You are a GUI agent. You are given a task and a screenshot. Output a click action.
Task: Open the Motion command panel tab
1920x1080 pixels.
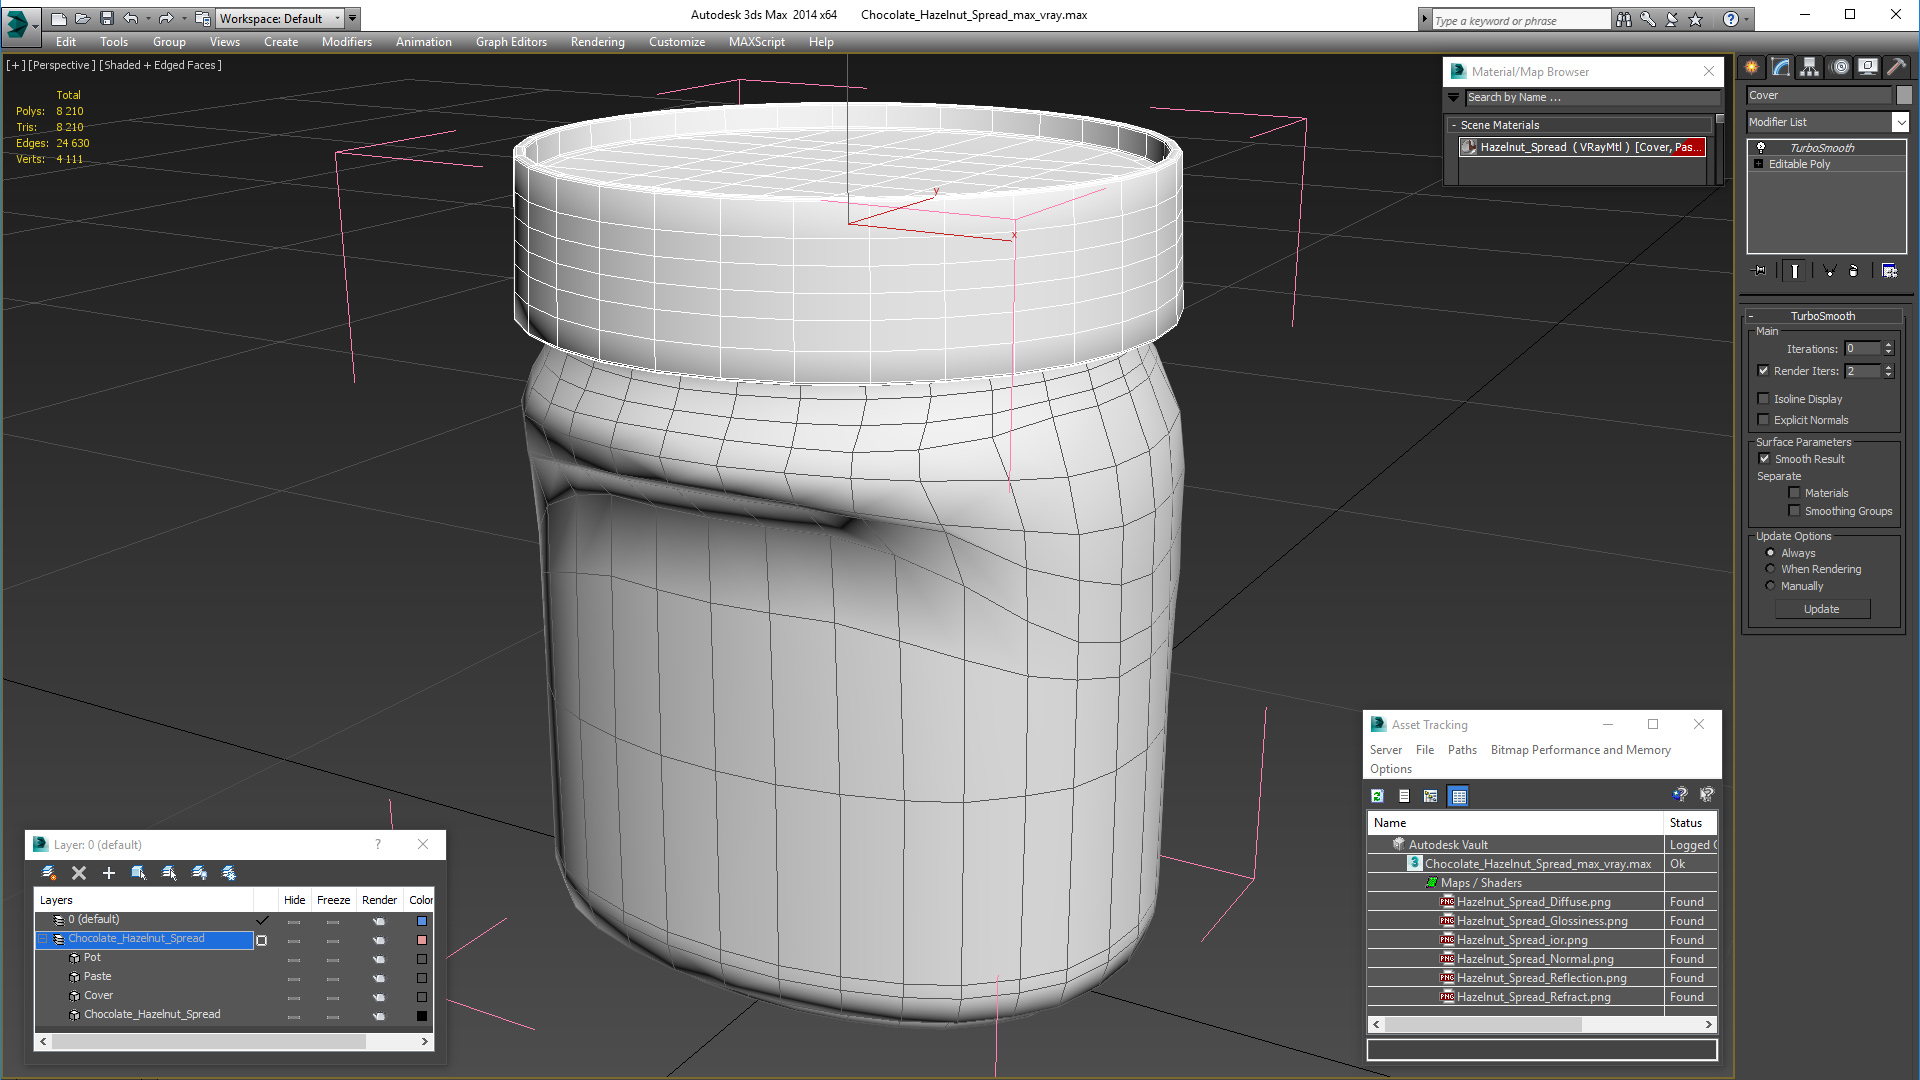[1840, 67]
